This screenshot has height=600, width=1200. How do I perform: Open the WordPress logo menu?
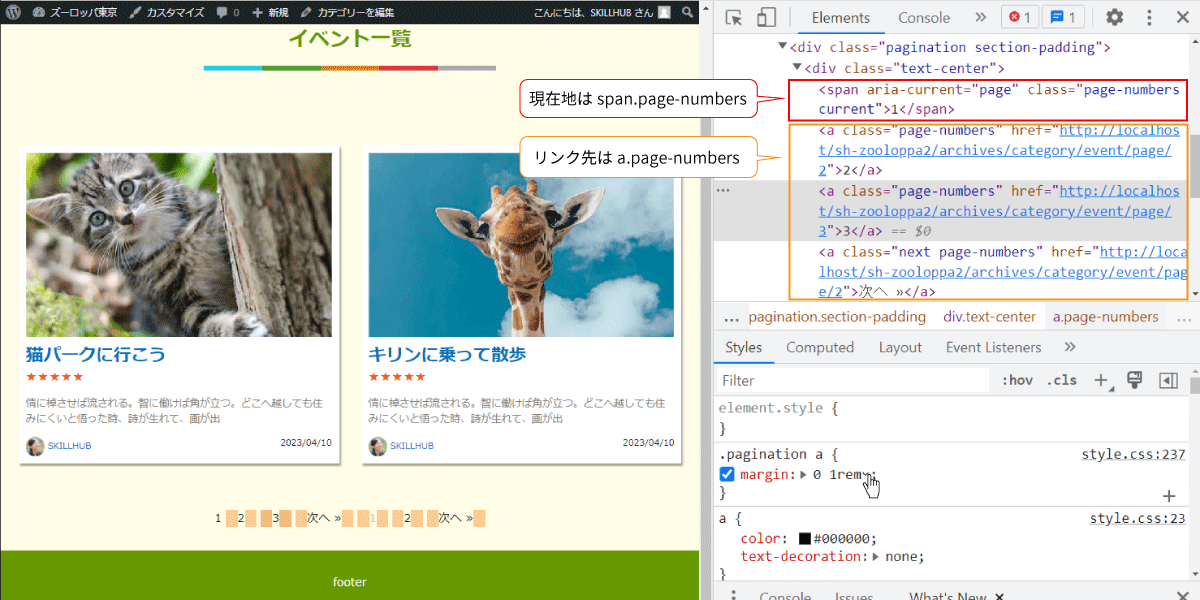[x=14, y=12]
